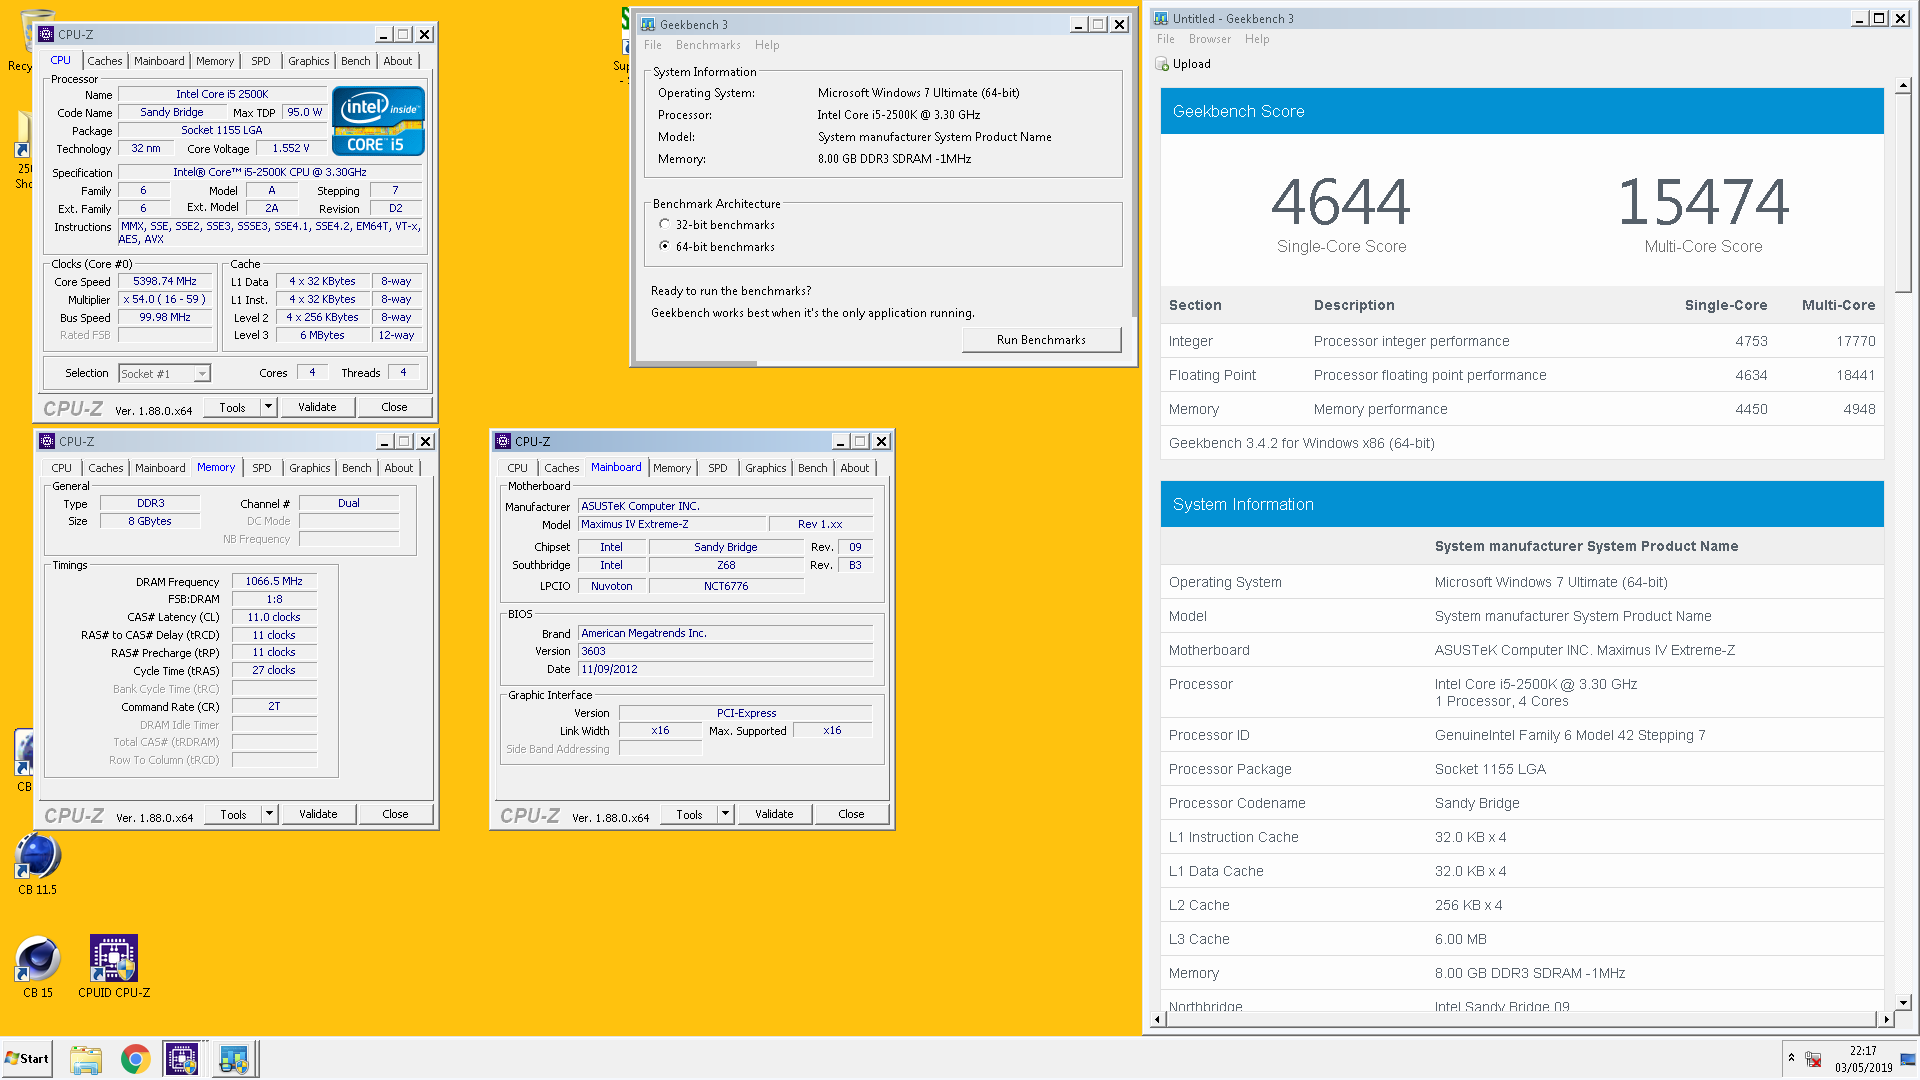Open Browser menu in results window
Viewport: 1920px width, 1080px height.
coord(1210,39)
